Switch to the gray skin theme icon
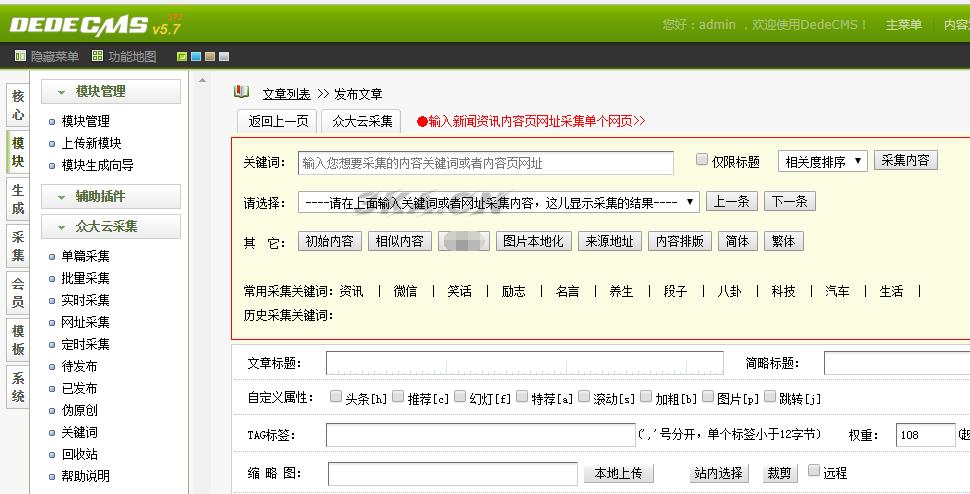Viewport: 970px width, 494px height. coord(224,57)
